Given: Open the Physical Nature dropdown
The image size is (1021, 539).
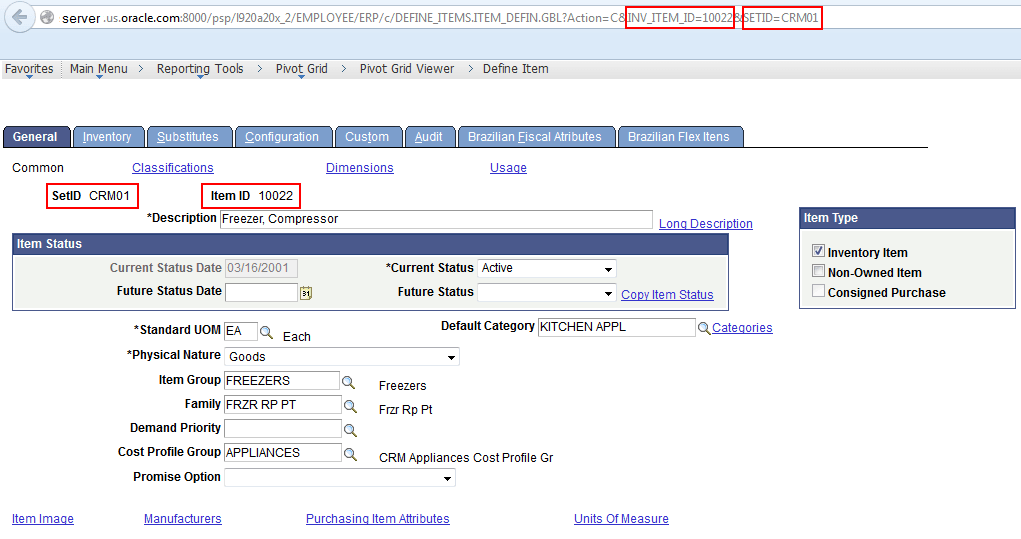Looking at the screenshot, I should tap(342, 357).
